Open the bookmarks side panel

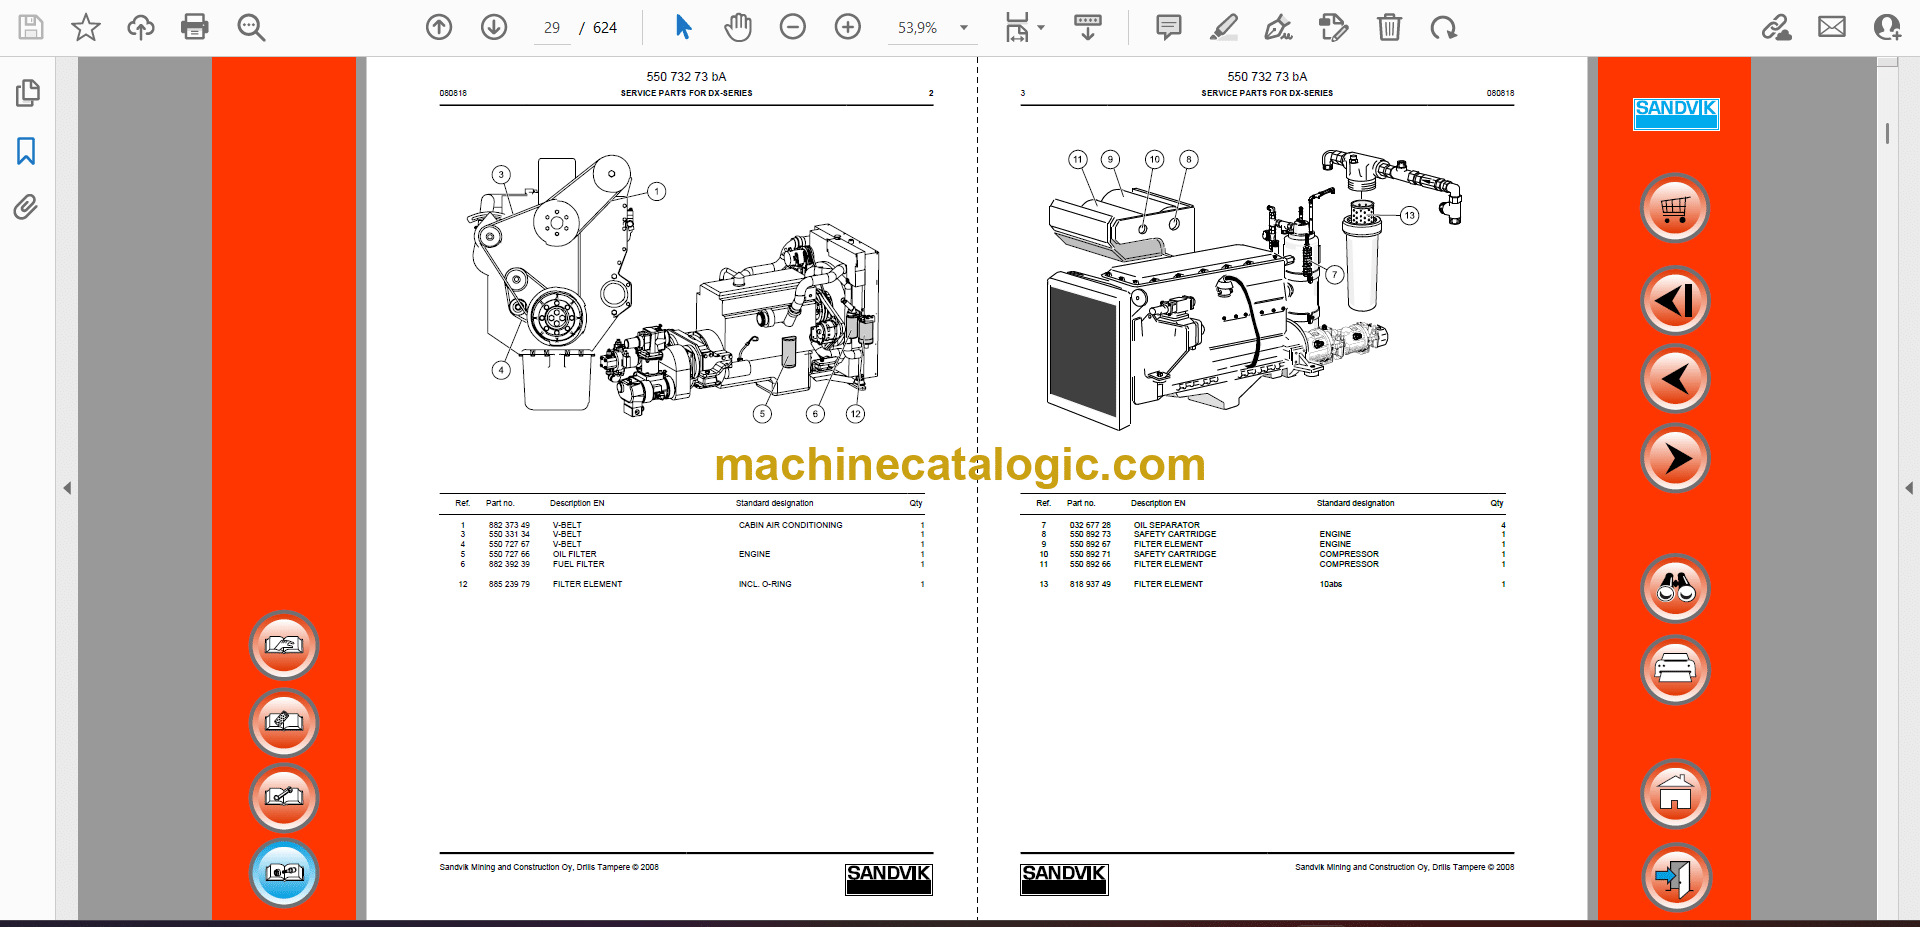tap(27, 151)
